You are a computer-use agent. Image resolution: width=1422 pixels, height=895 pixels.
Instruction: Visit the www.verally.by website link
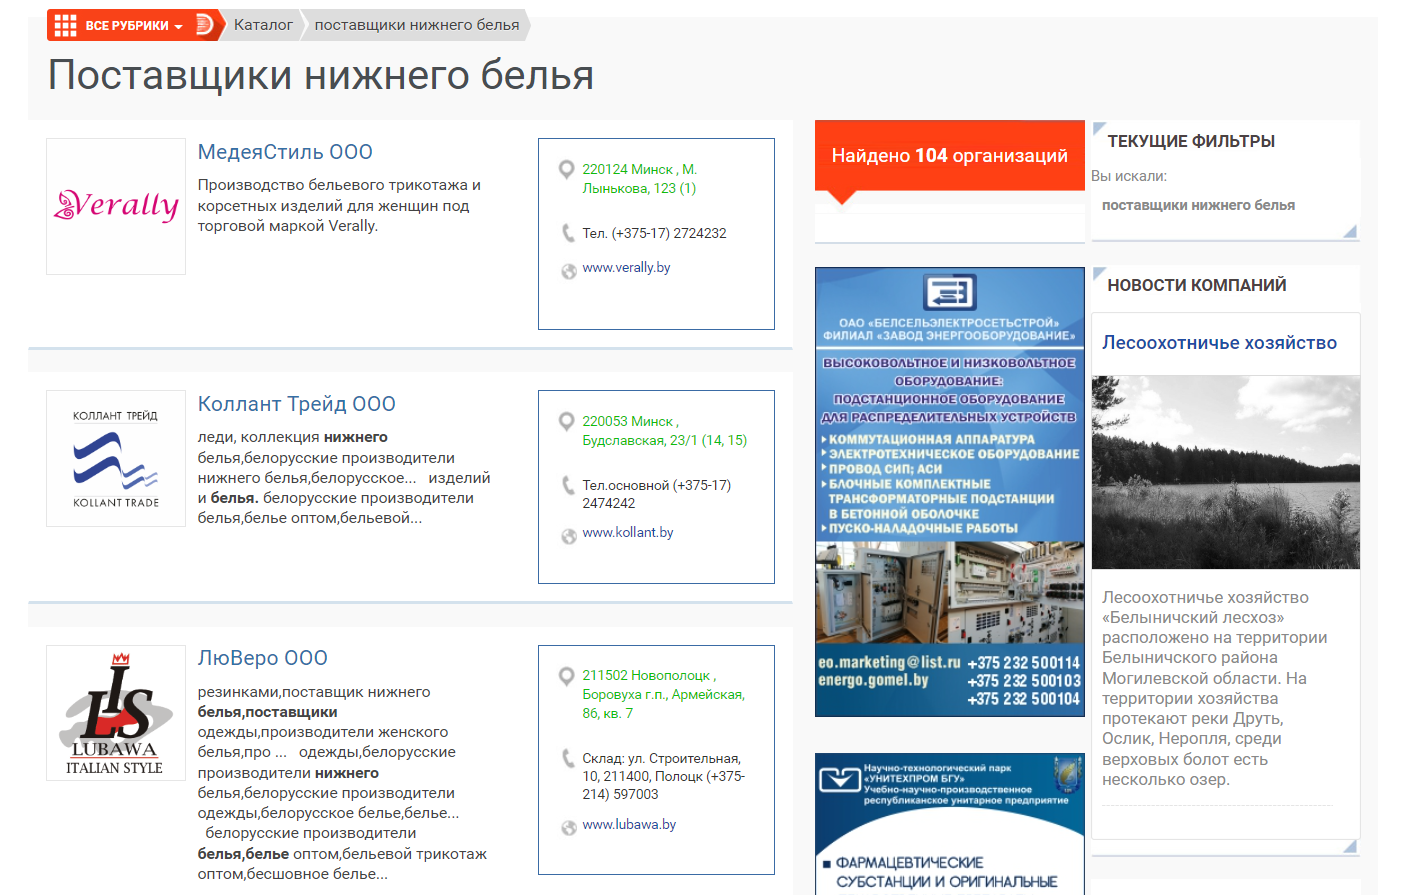(626, 268)
